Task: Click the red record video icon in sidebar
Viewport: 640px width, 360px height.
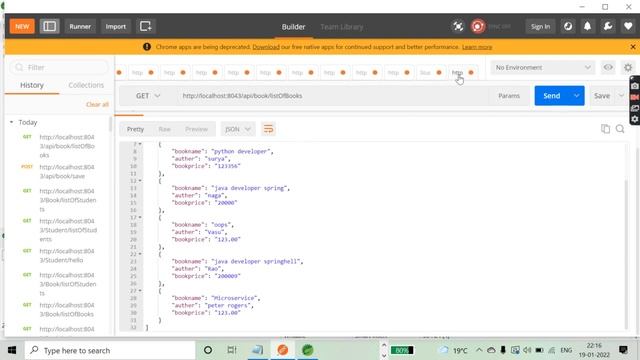Action: (x=635, y=97)
